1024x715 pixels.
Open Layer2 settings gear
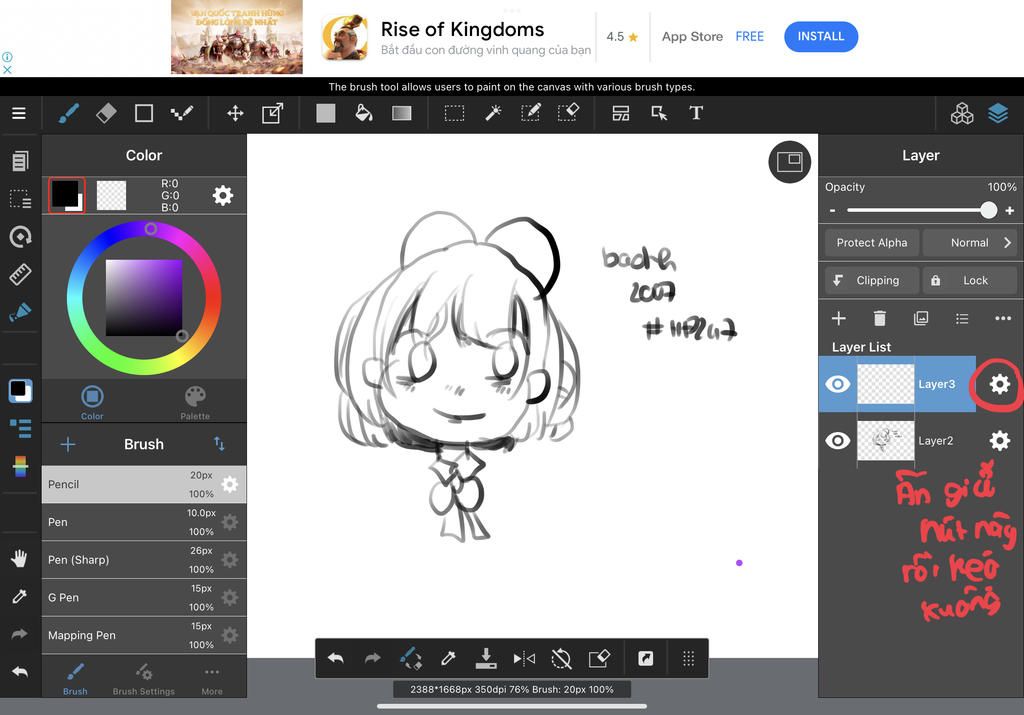click(1000, 441)
